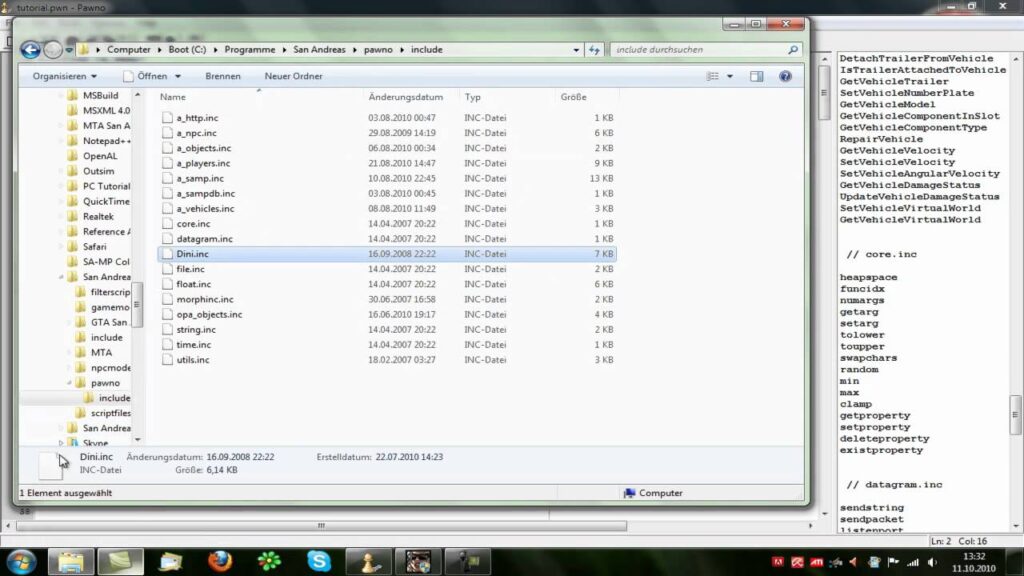The image size is (1024, 576).
Task: Expand the Öffnen dropdown arrow
Action: [x=178, y=76]
